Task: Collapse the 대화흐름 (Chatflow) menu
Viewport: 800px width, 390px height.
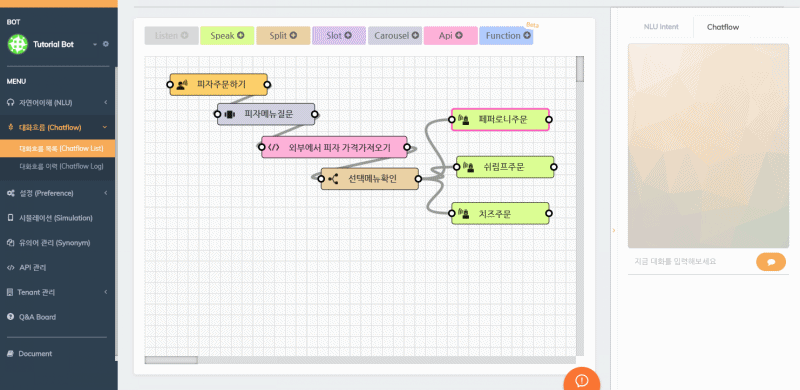Action: [x=57, y=127]
